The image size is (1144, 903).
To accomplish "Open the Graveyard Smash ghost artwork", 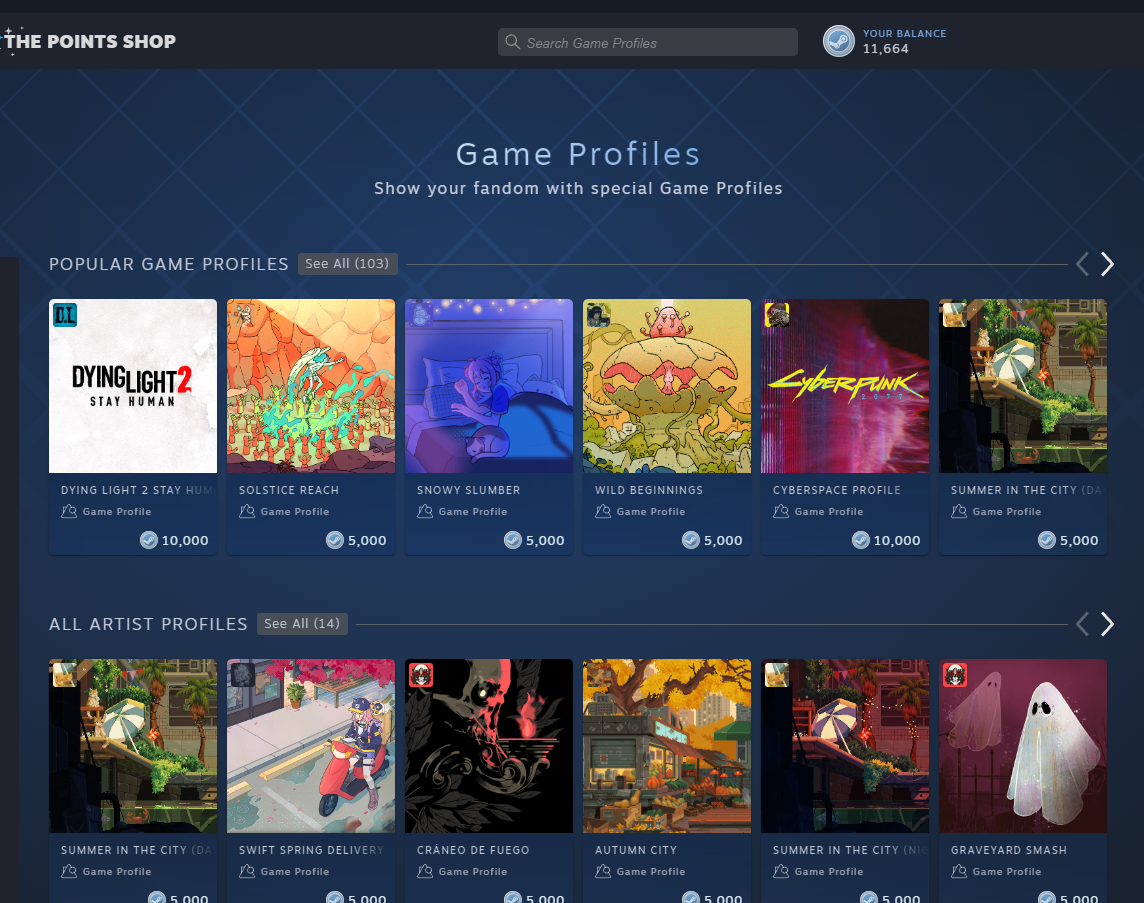I will click(1023, 746).
